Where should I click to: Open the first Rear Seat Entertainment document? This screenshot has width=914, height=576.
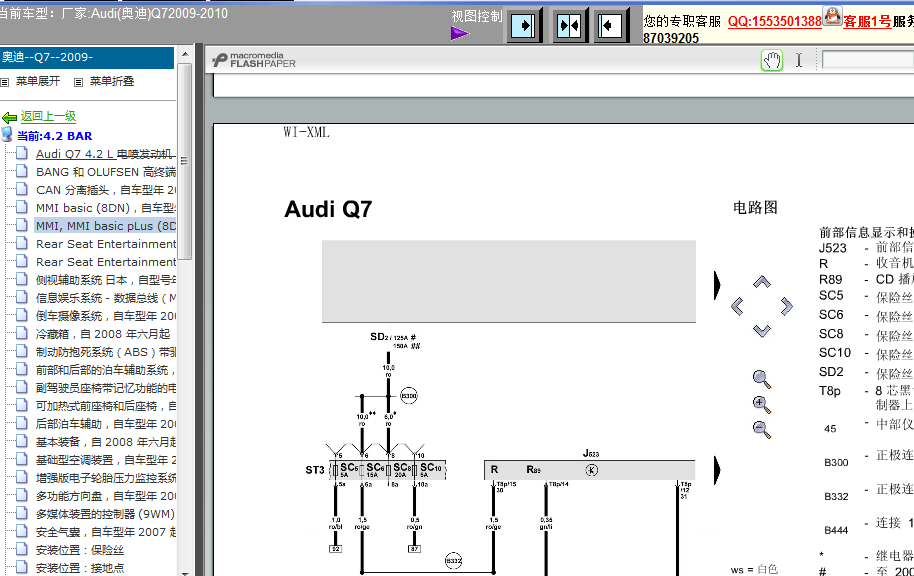106,244
